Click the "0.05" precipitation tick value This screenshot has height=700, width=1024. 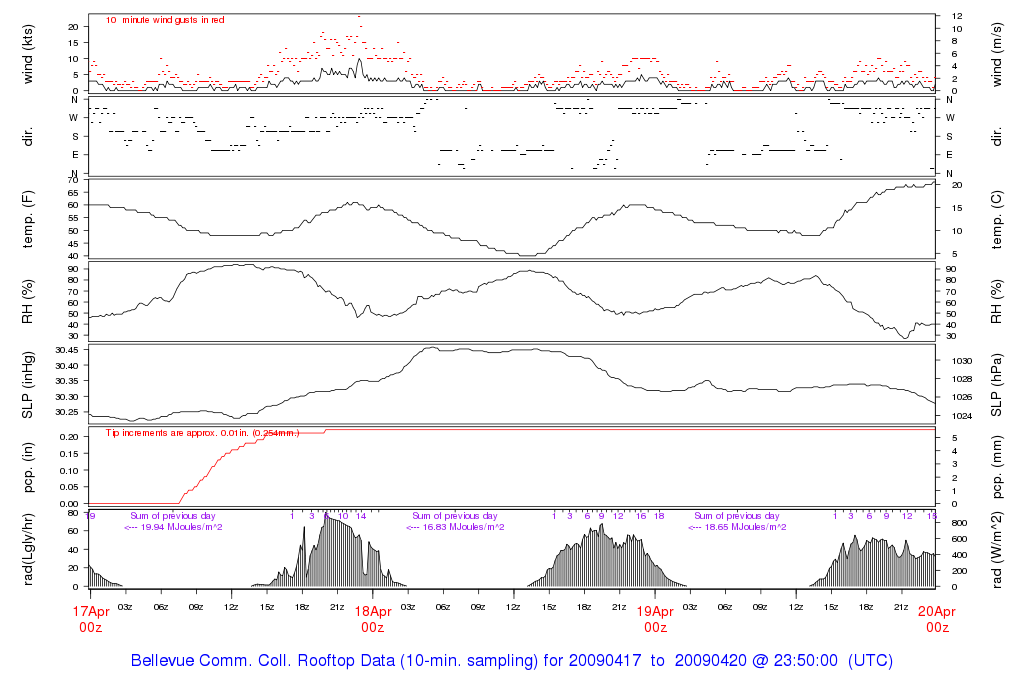69,488
